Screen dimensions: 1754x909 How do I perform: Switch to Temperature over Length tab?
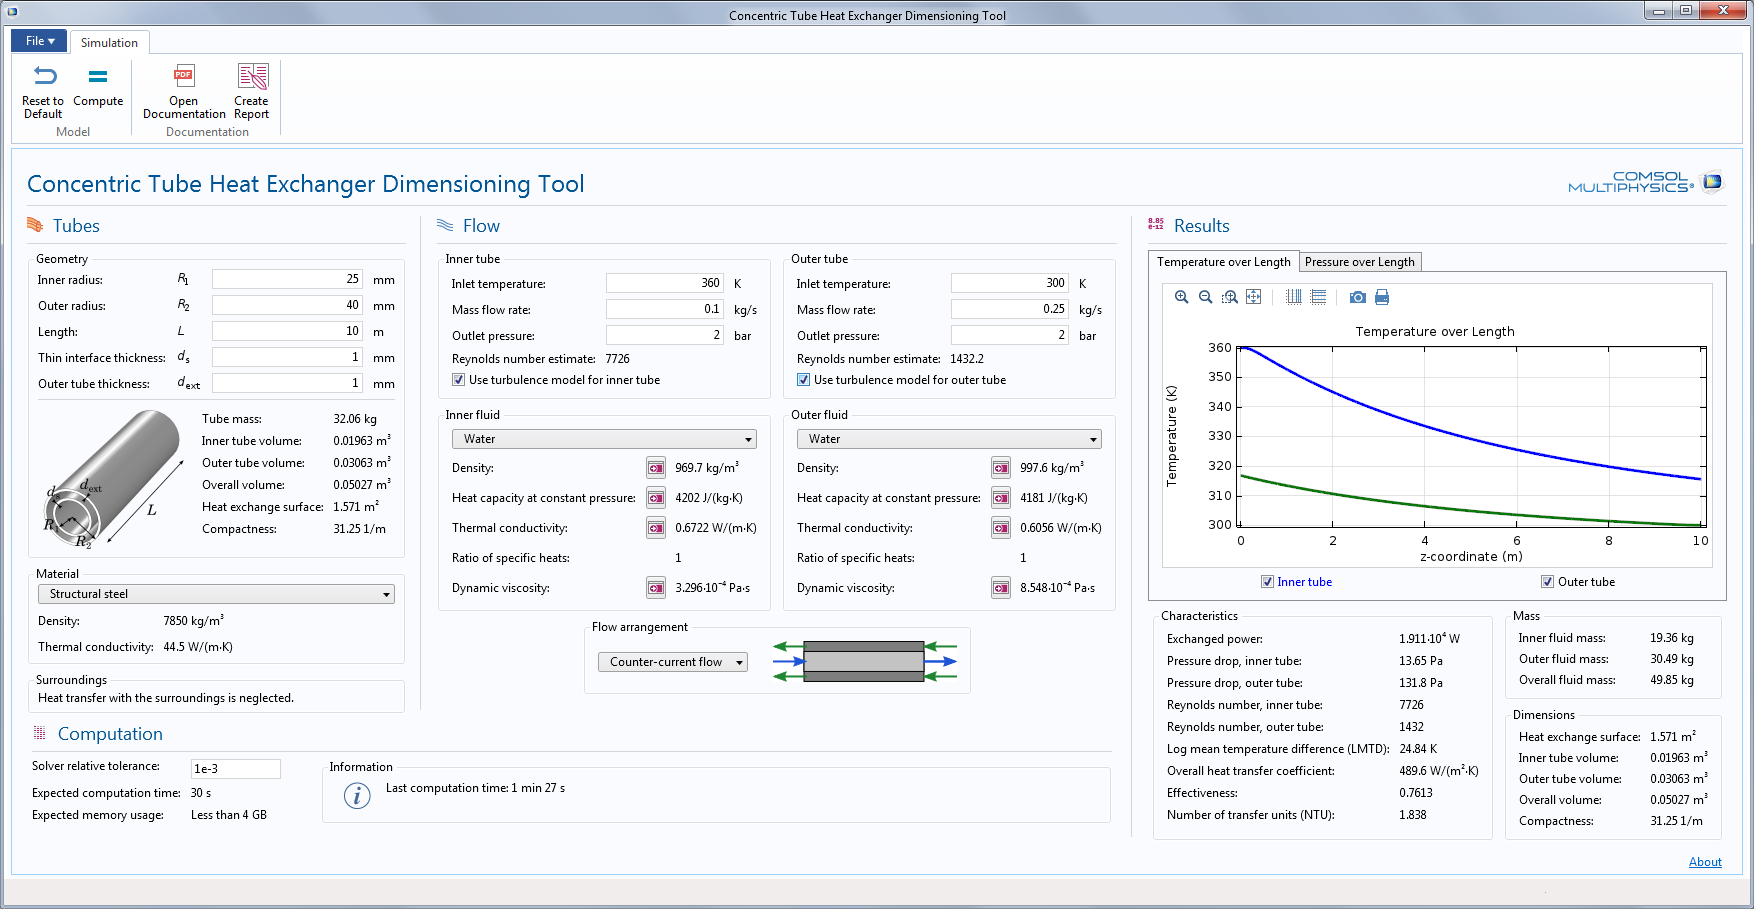[1223, 262]
